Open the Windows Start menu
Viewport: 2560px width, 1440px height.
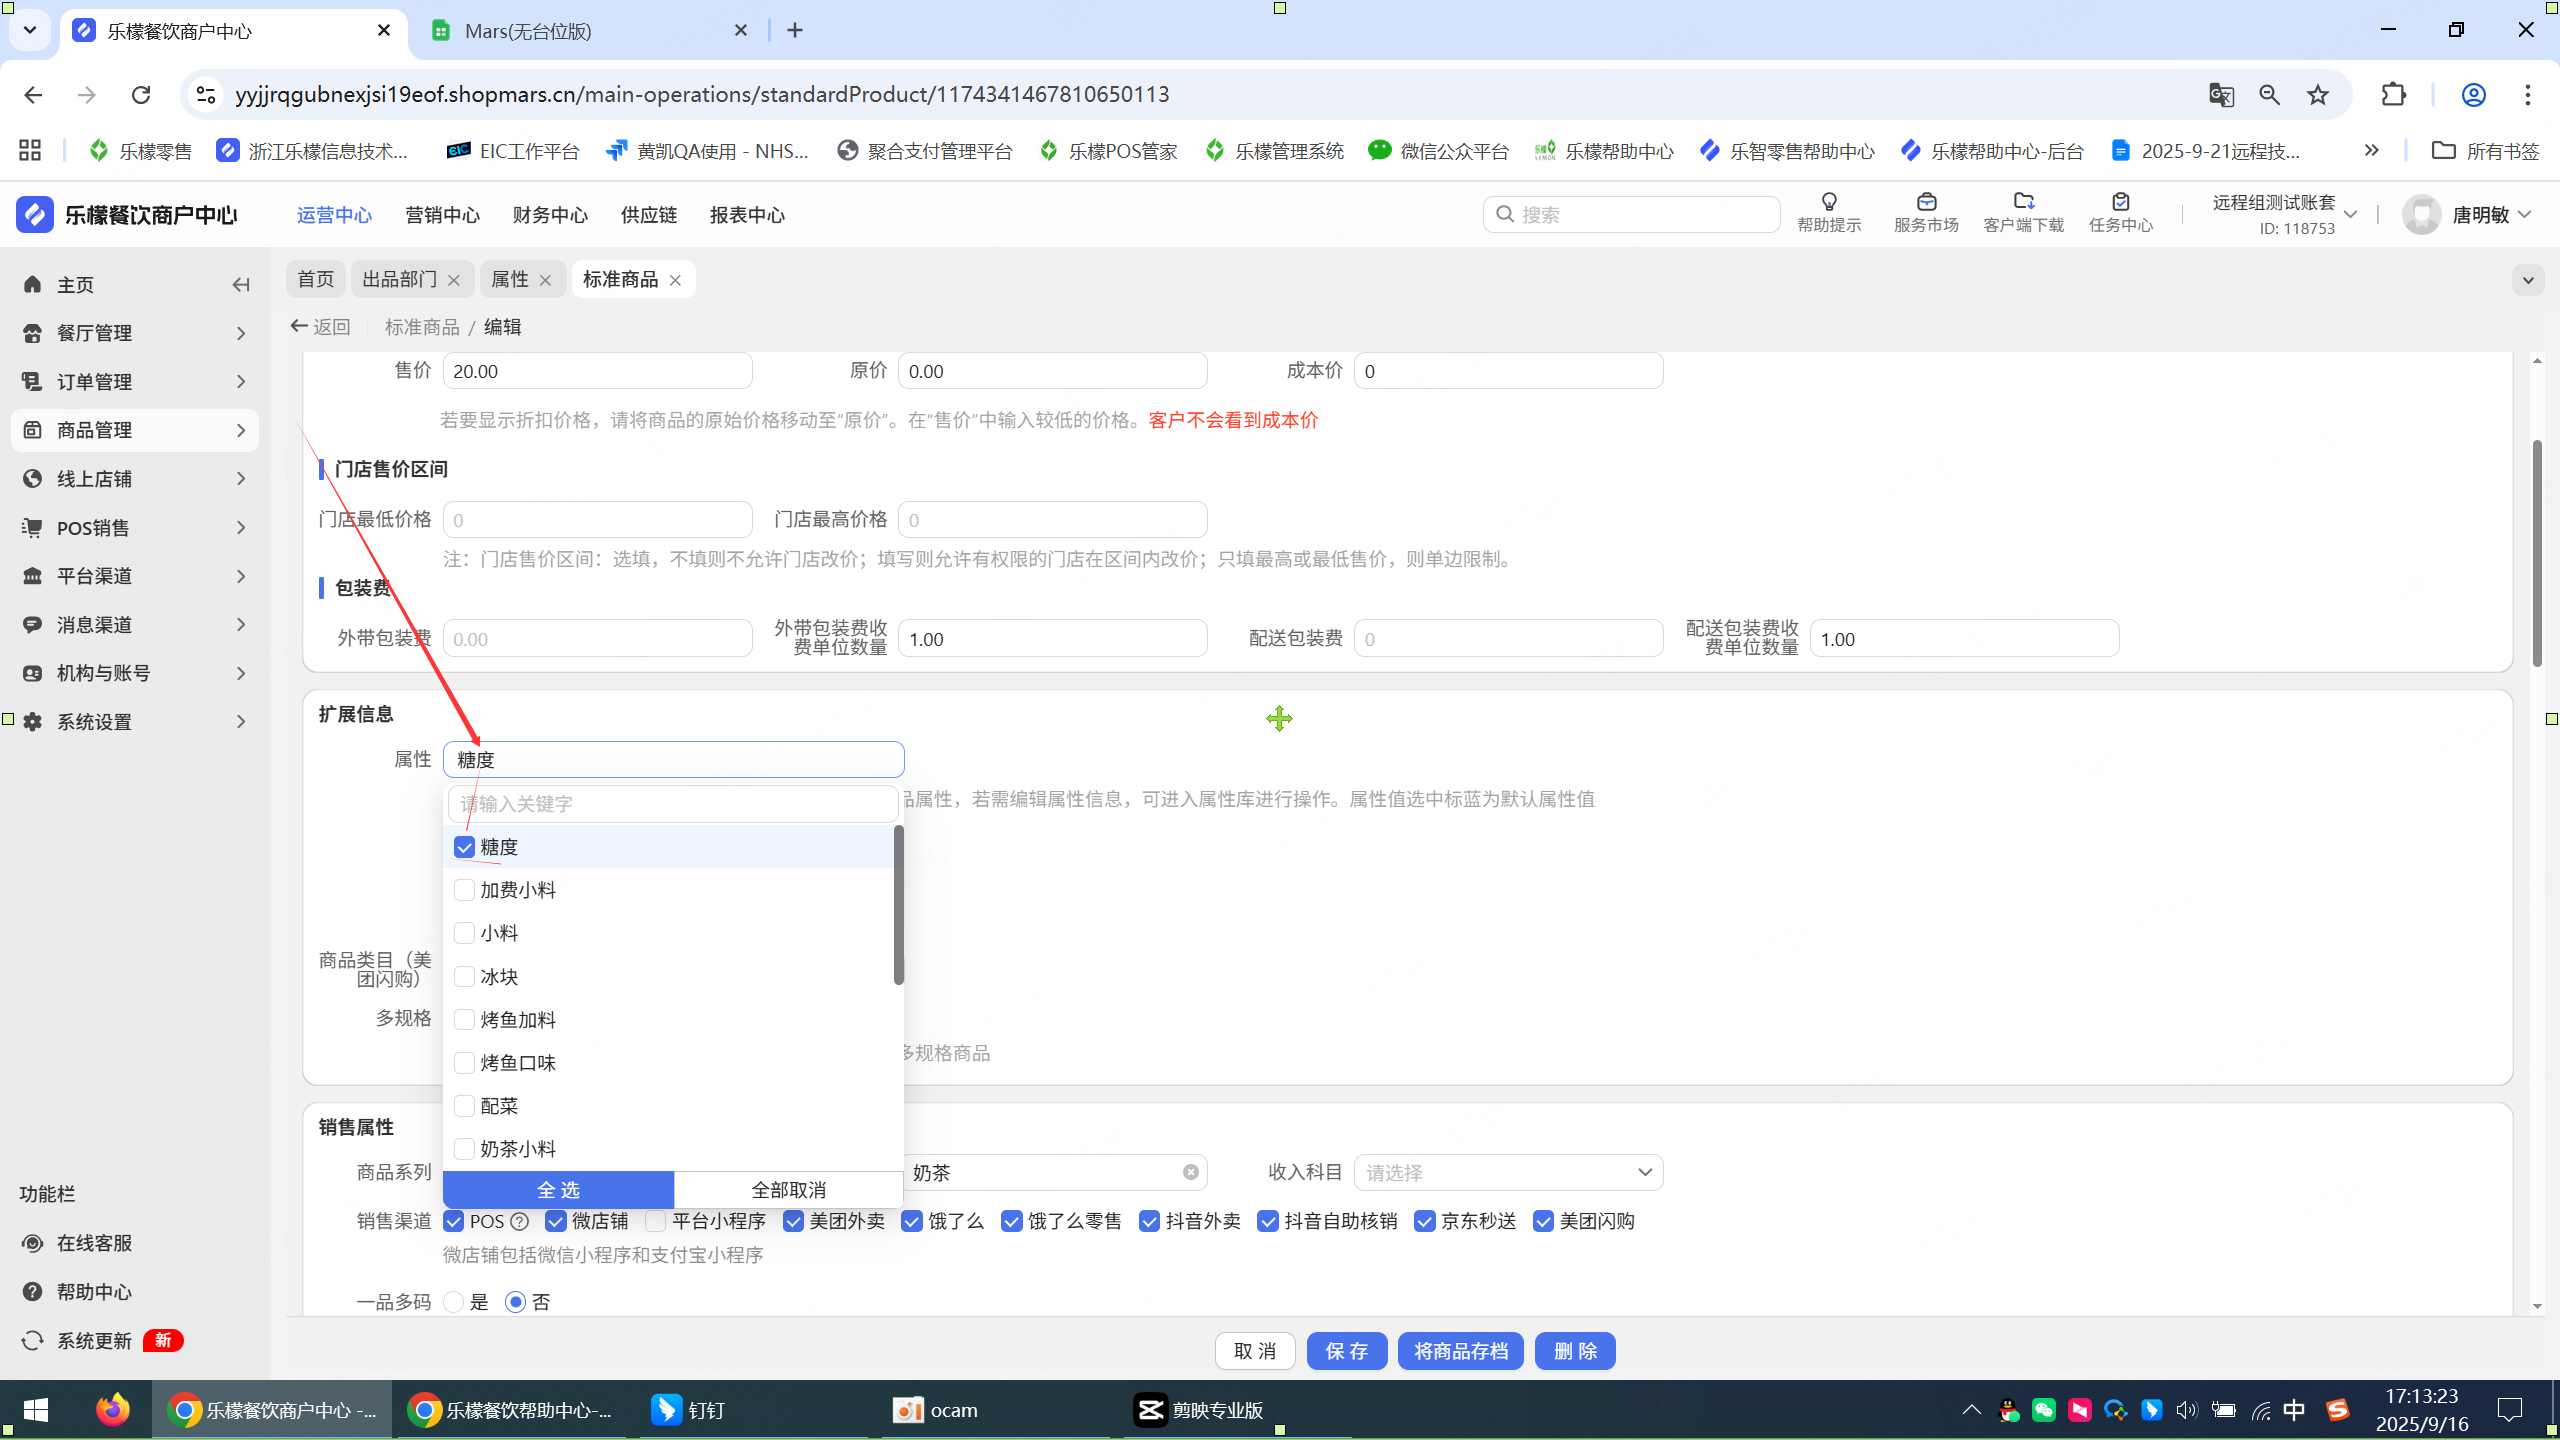(35, 1410)
